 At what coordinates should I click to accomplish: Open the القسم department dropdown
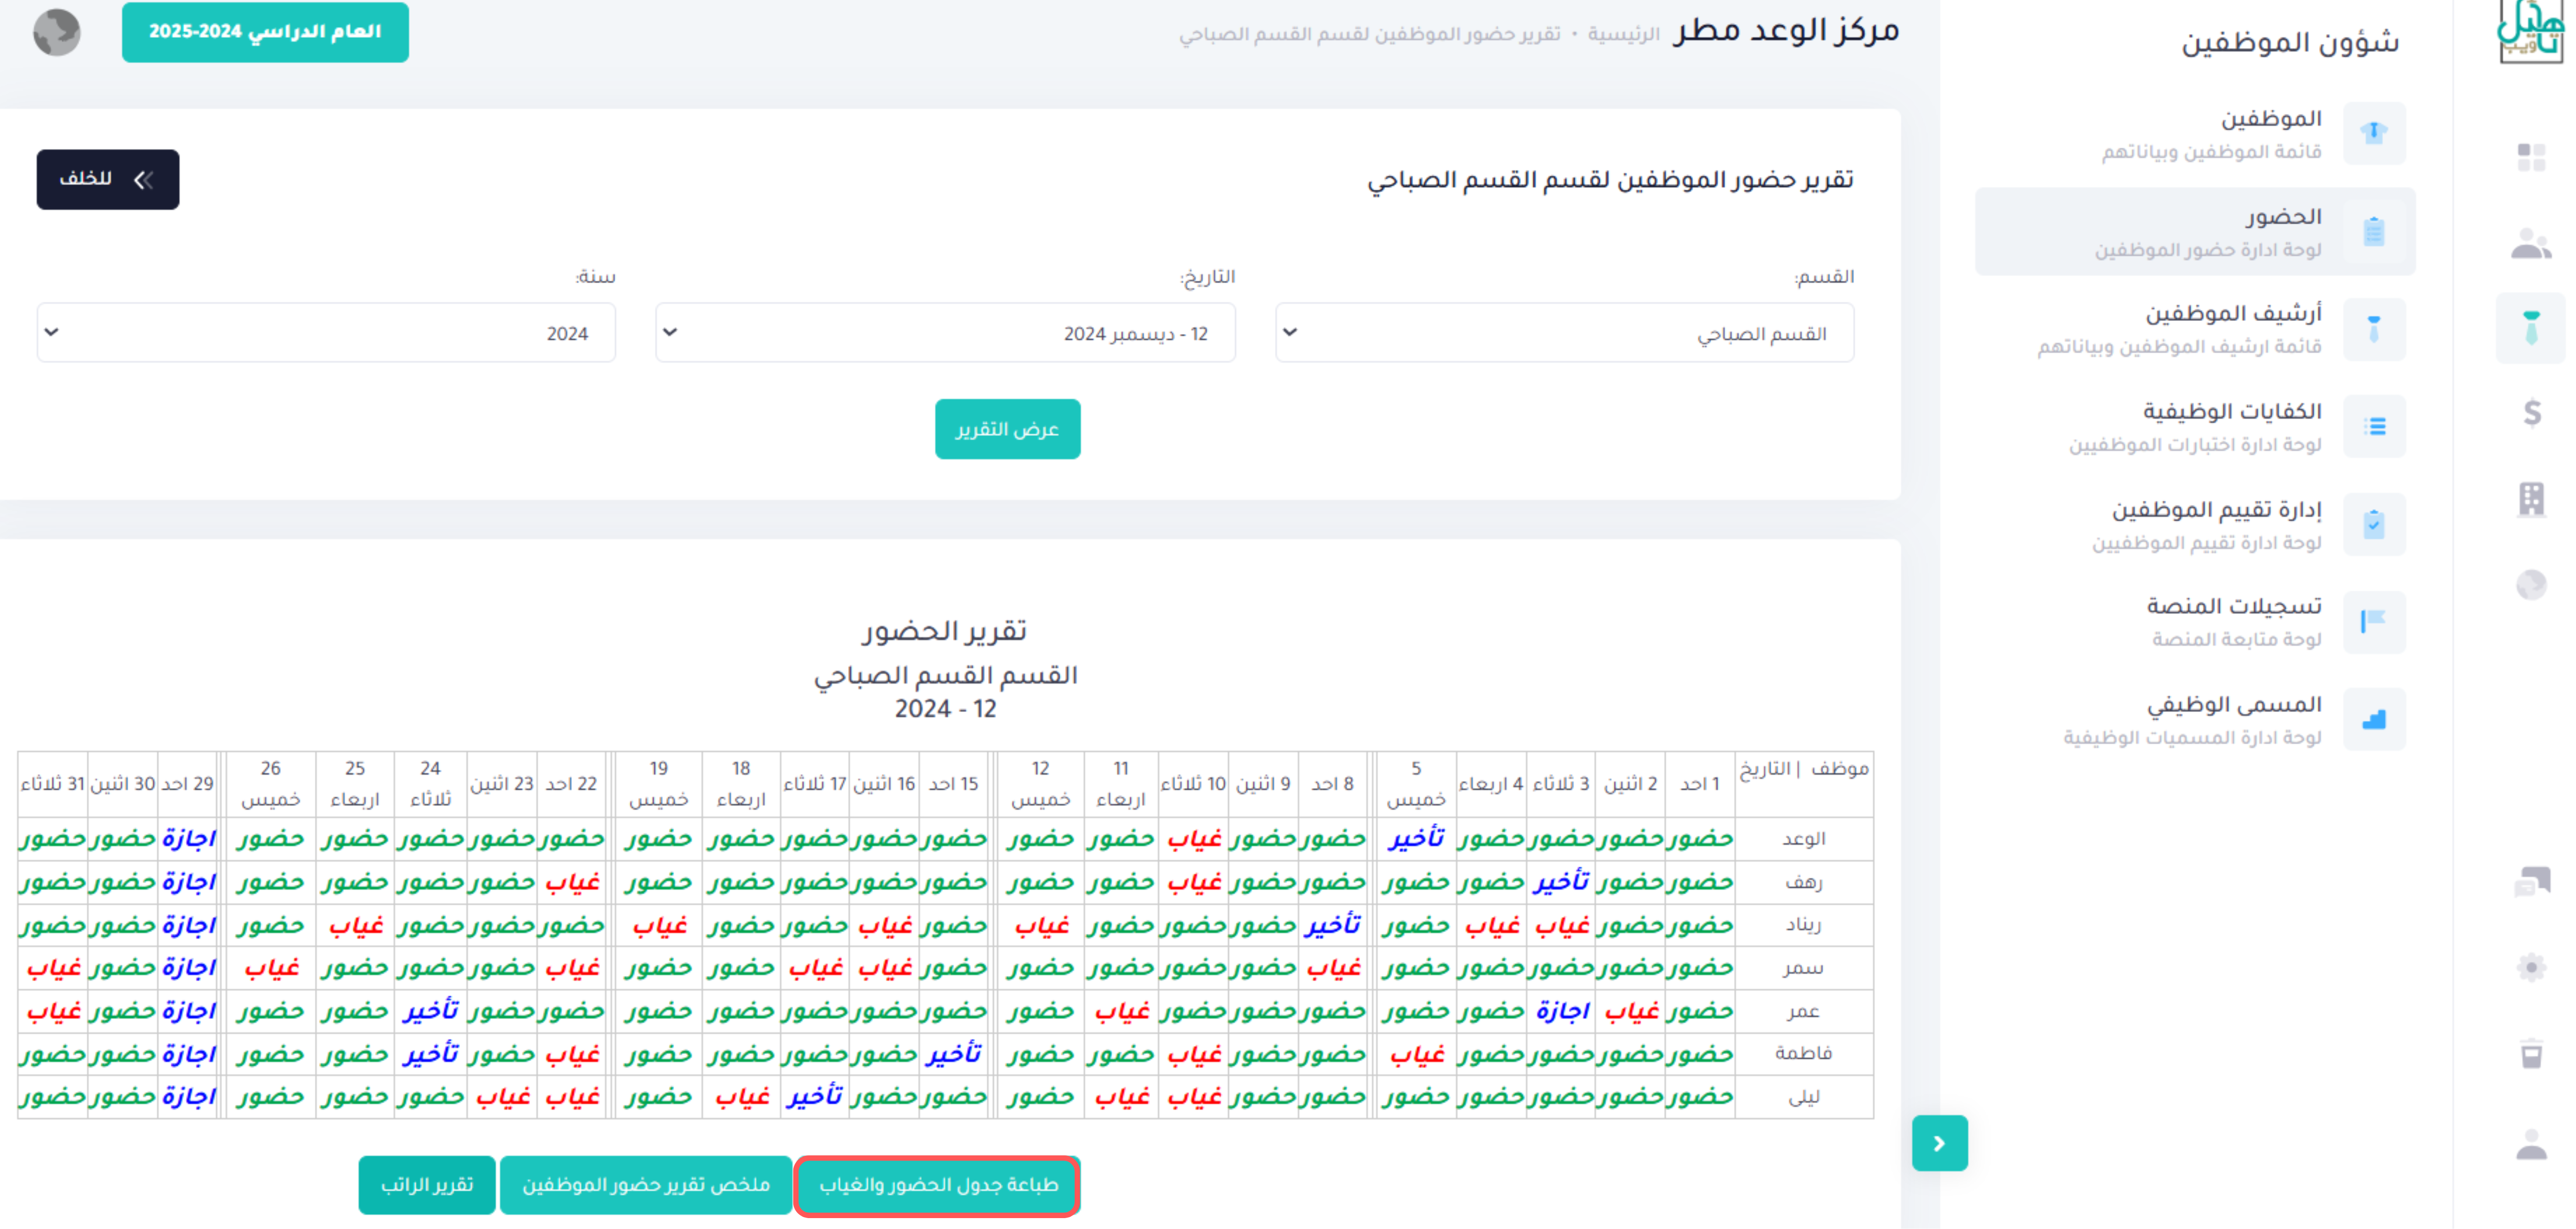[x=1564, y=333]
